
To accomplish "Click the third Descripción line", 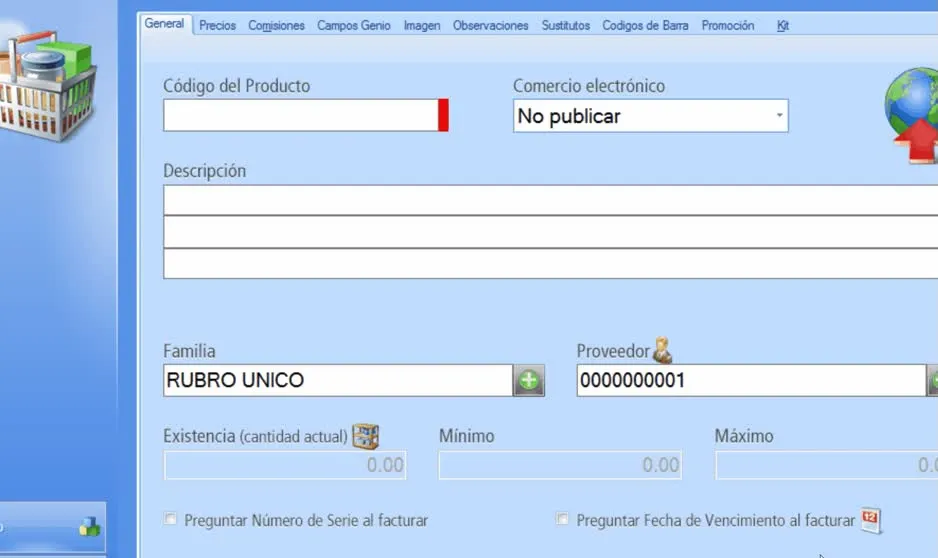I will [x=550, y=264].
